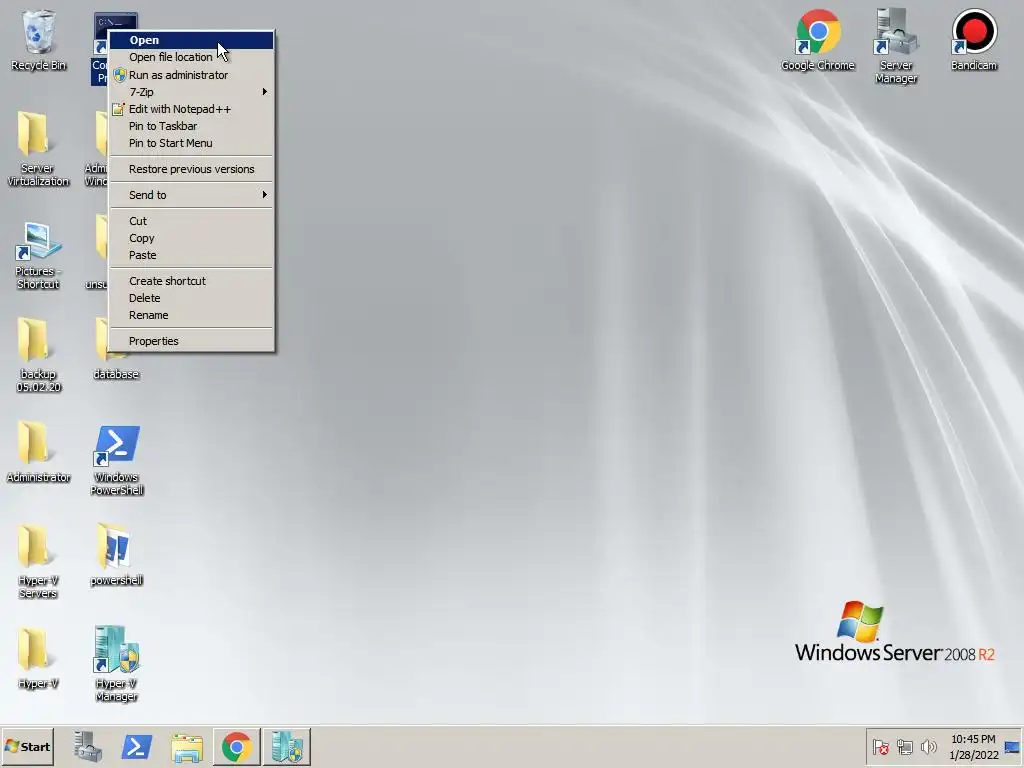Launch PowerShell from the taskbar
The image size is (1024, 768).
tap(136, 746)
